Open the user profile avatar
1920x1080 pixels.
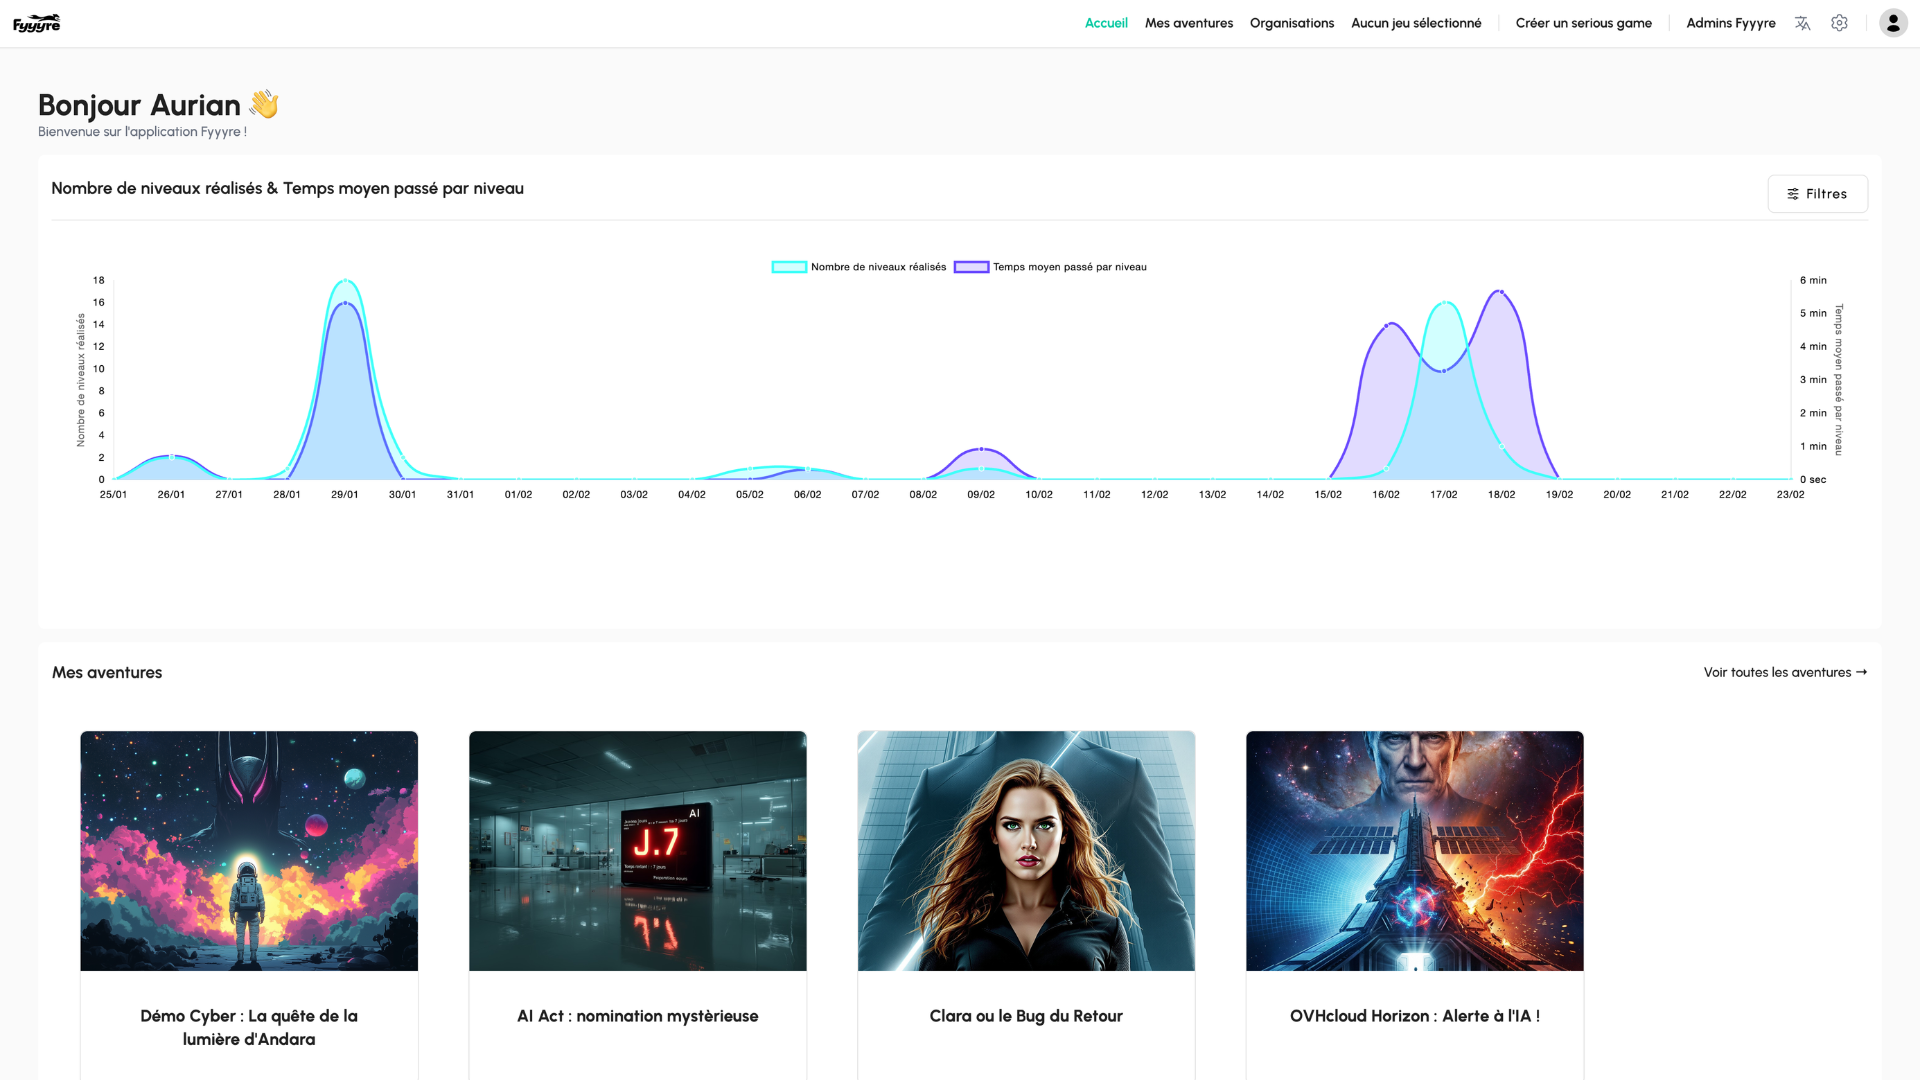(x=1892, y=23)
